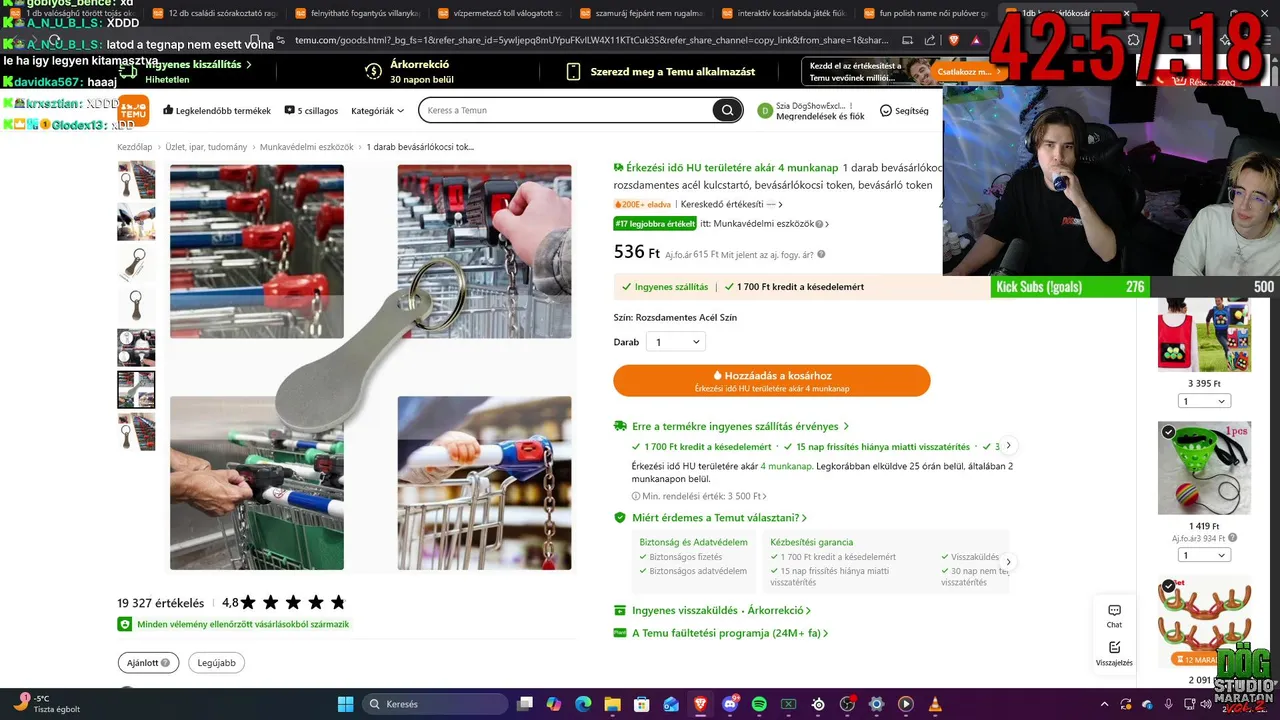The width and height of the screenshot is (1280, 720).
Task: Select the Legújabb review sort option
Action: pos(216,662)
